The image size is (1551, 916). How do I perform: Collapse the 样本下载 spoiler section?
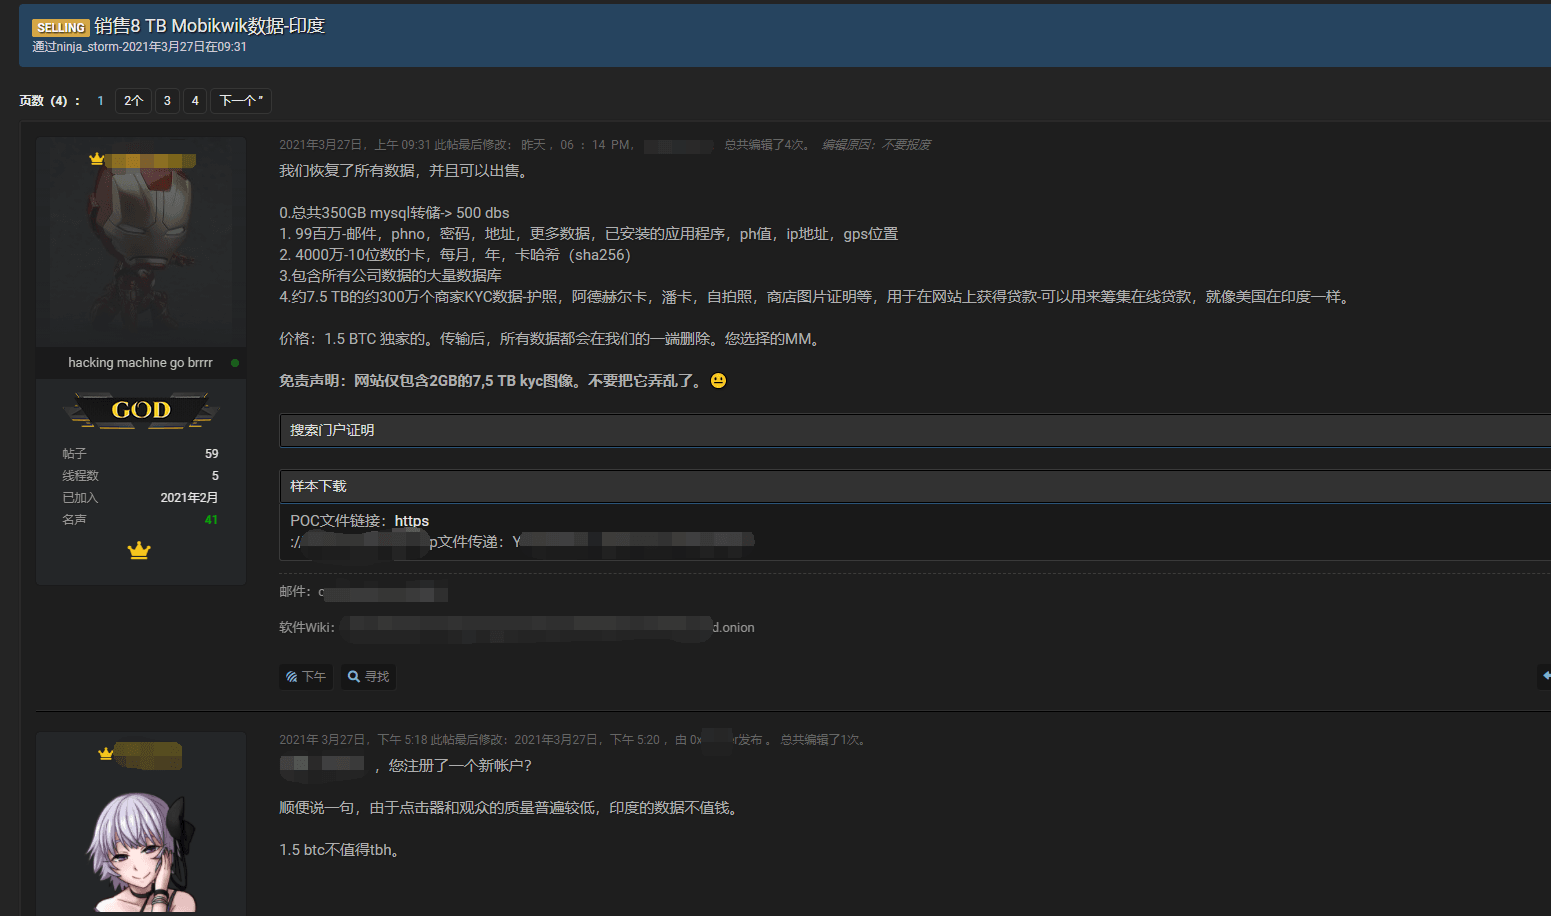(x=318, y=486)
